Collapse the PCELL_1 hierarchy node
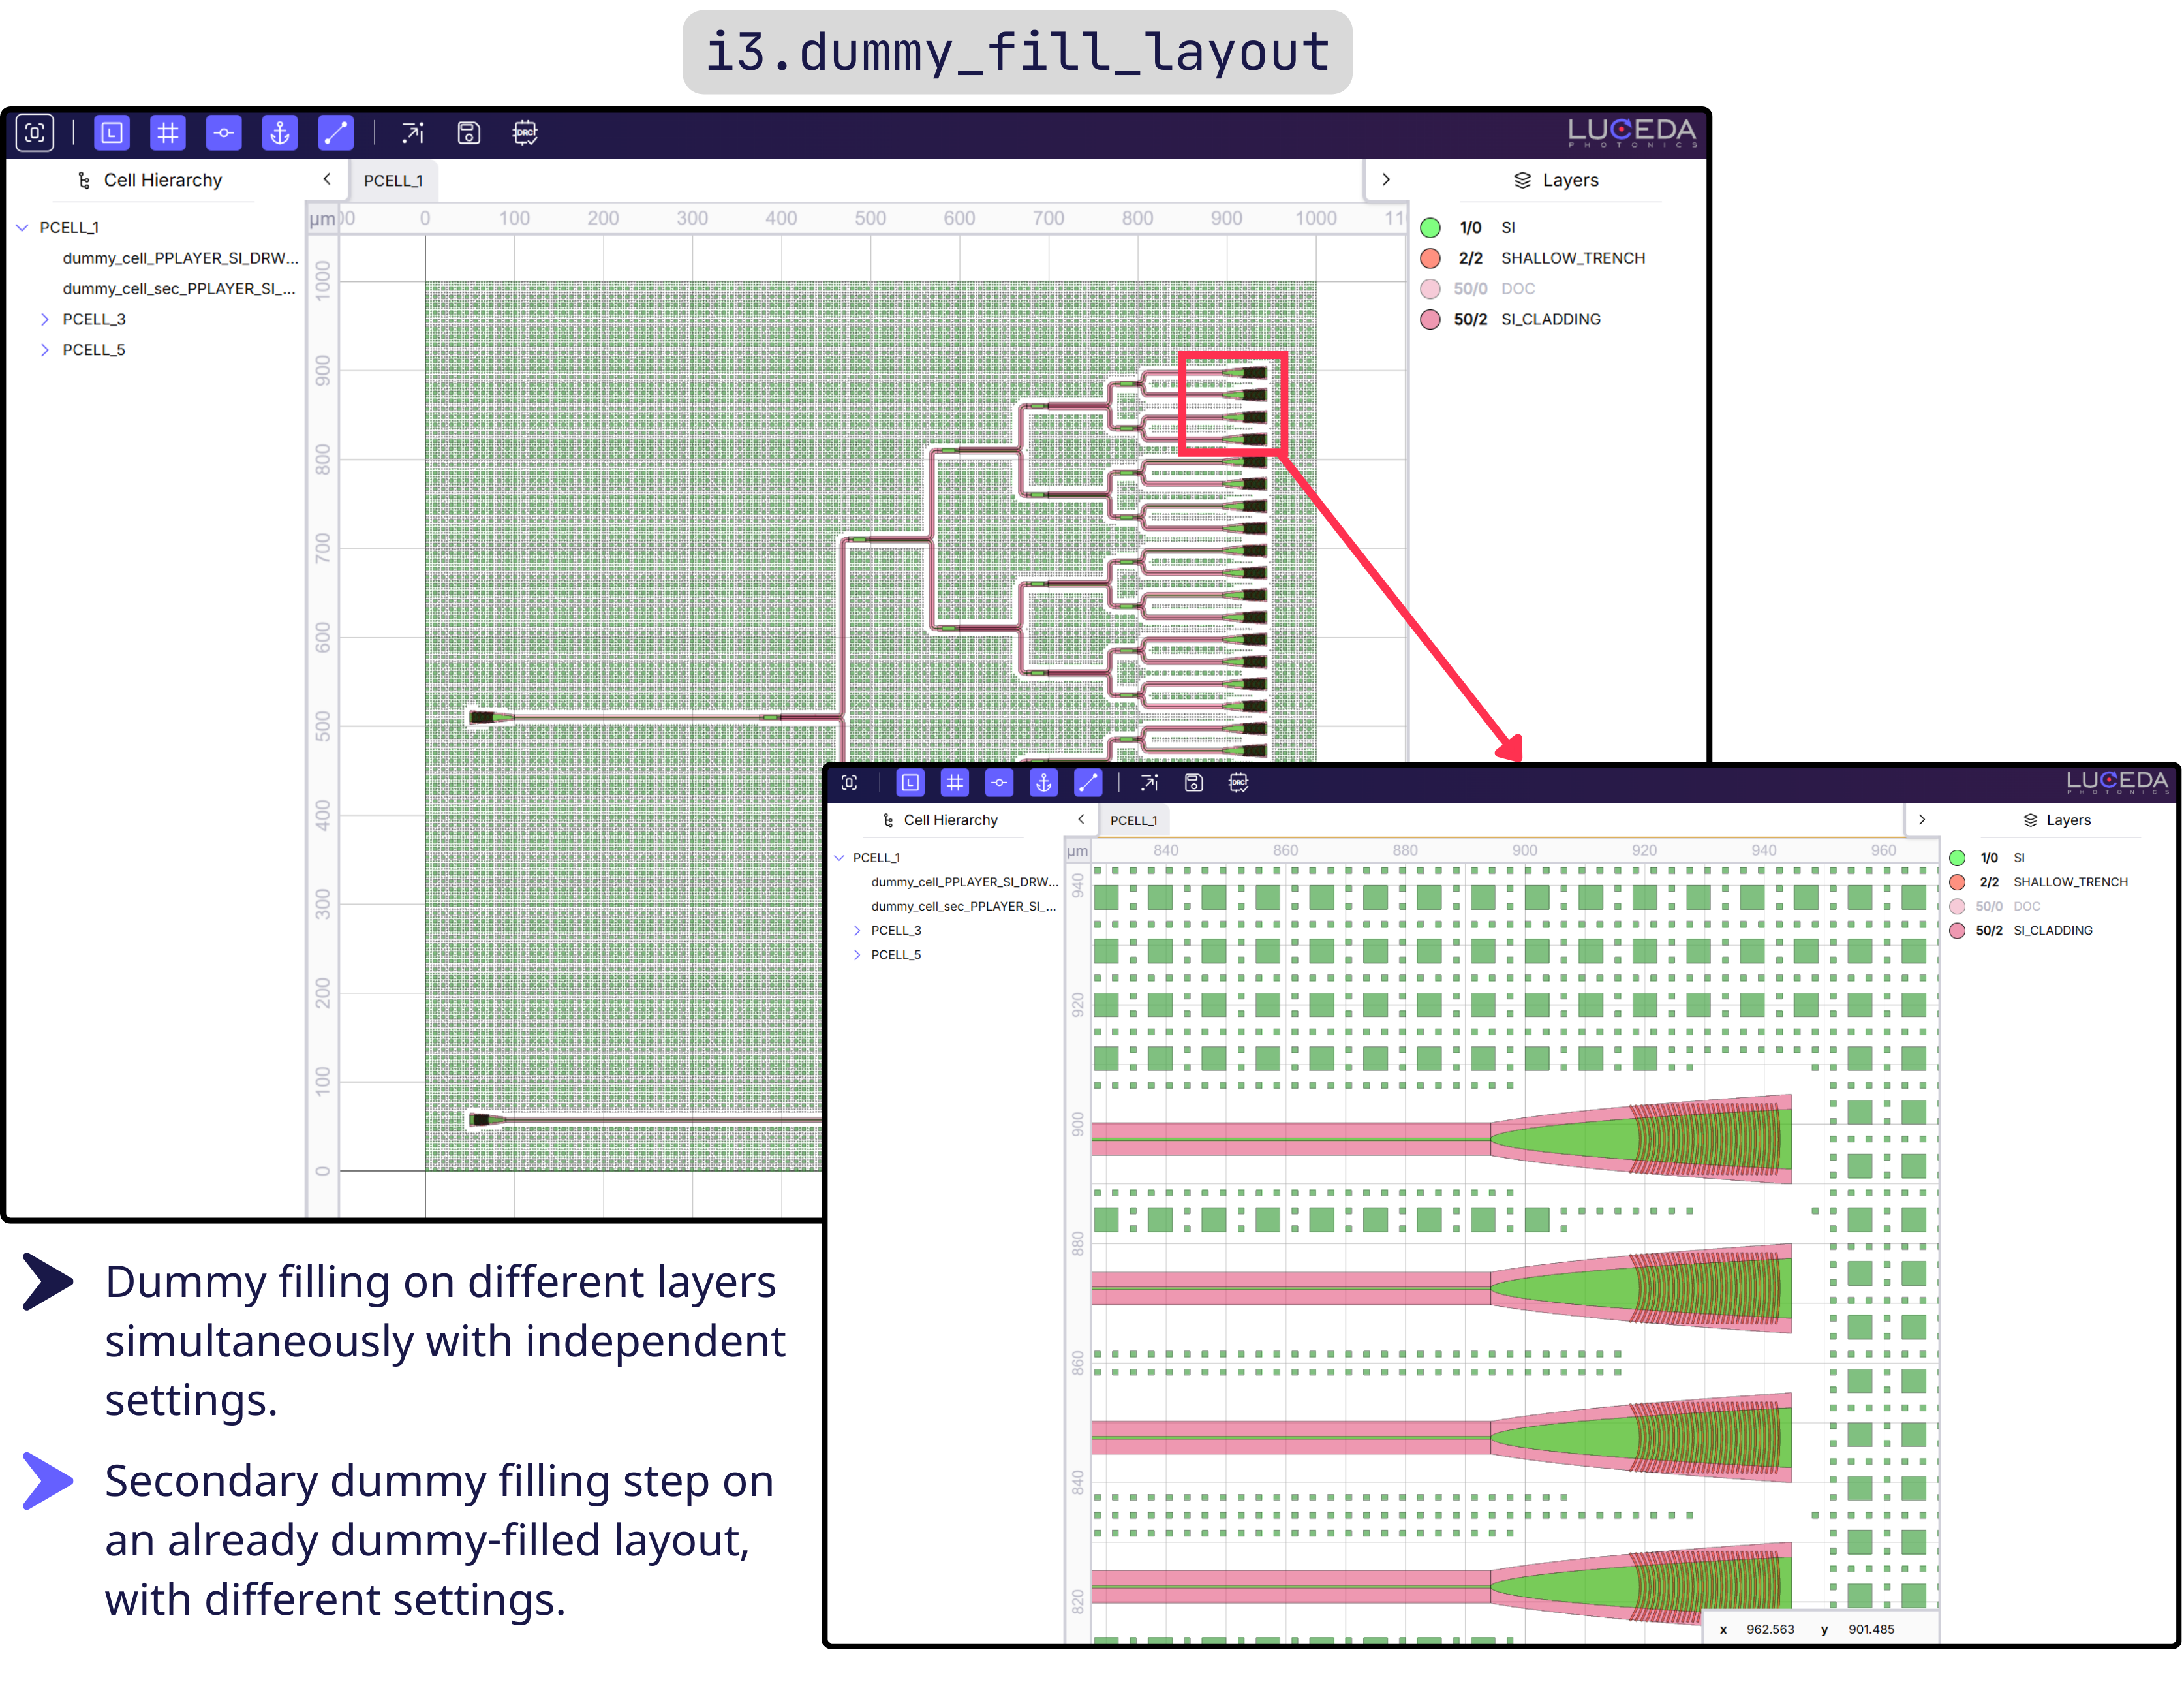Viewport: 2184px width, 1699px height. click(22, 227)
